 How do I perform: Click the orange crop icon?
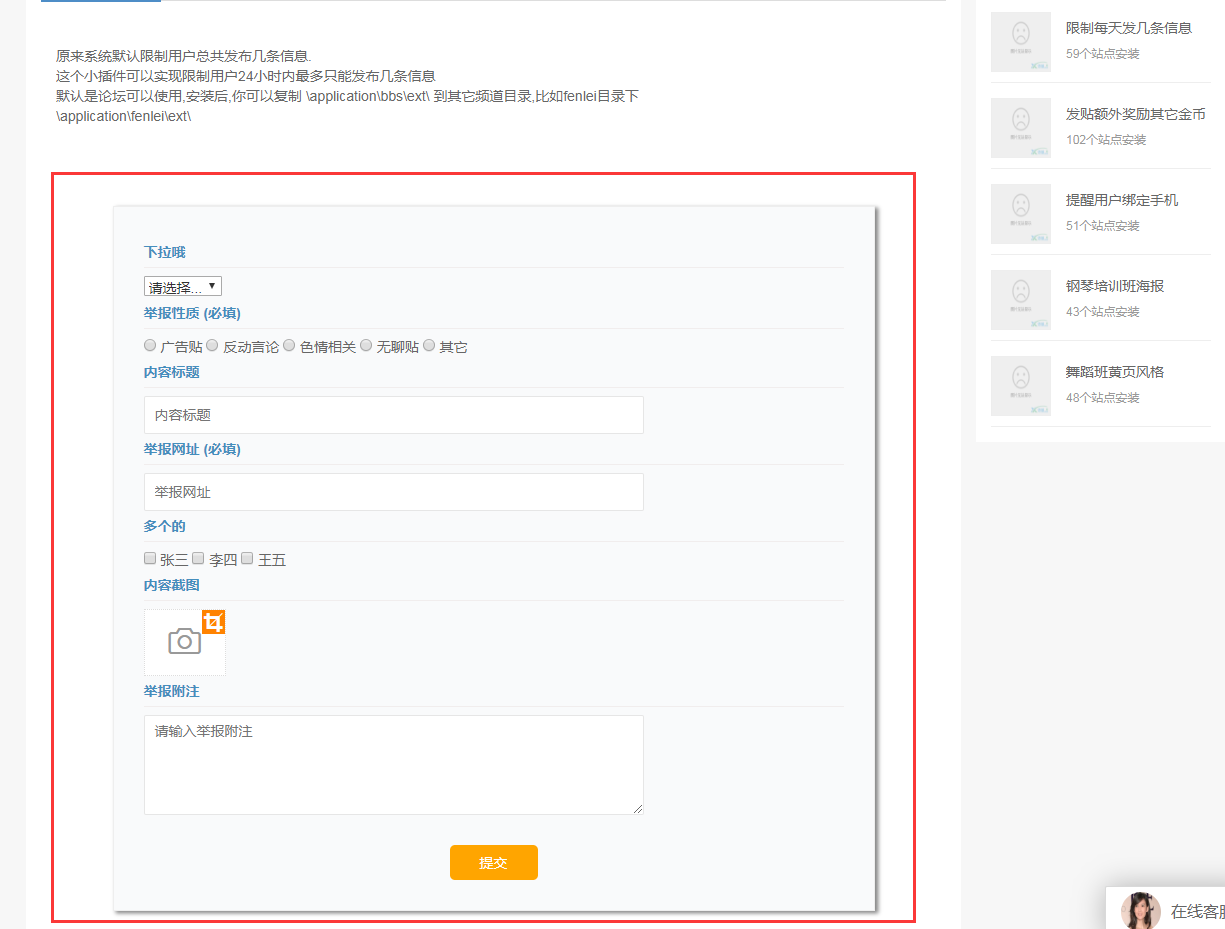pyautogui.click(x=213, y=622)
